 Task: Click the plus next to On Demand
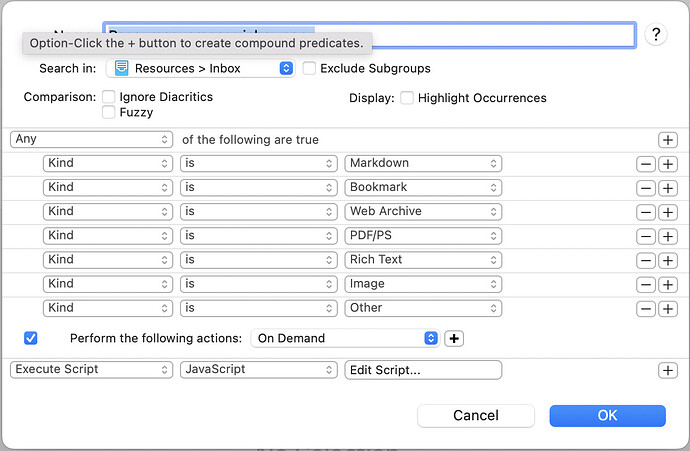coord(454,338)
